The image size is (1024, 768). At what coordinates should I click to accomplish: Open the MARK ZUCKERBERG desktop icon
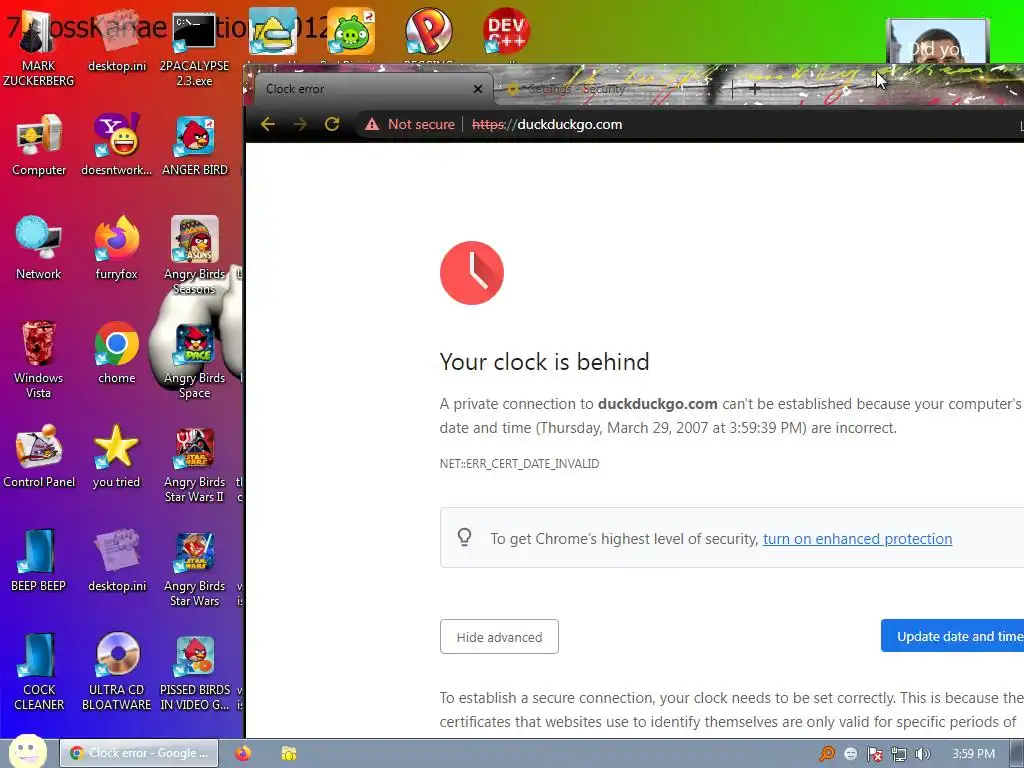(x=38, y=49)
